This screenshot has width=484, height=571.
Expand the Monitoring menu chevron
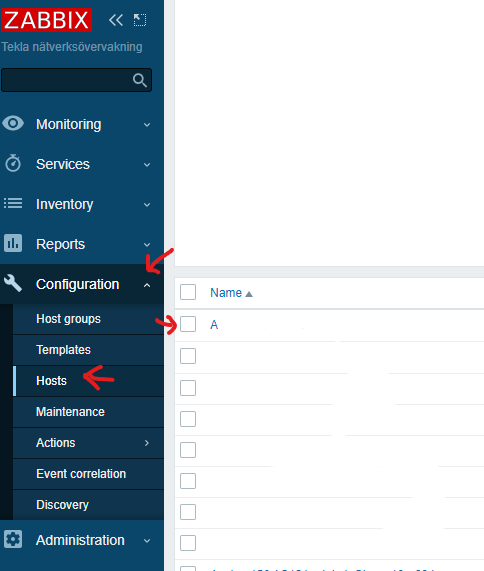[x=147, y=125]
